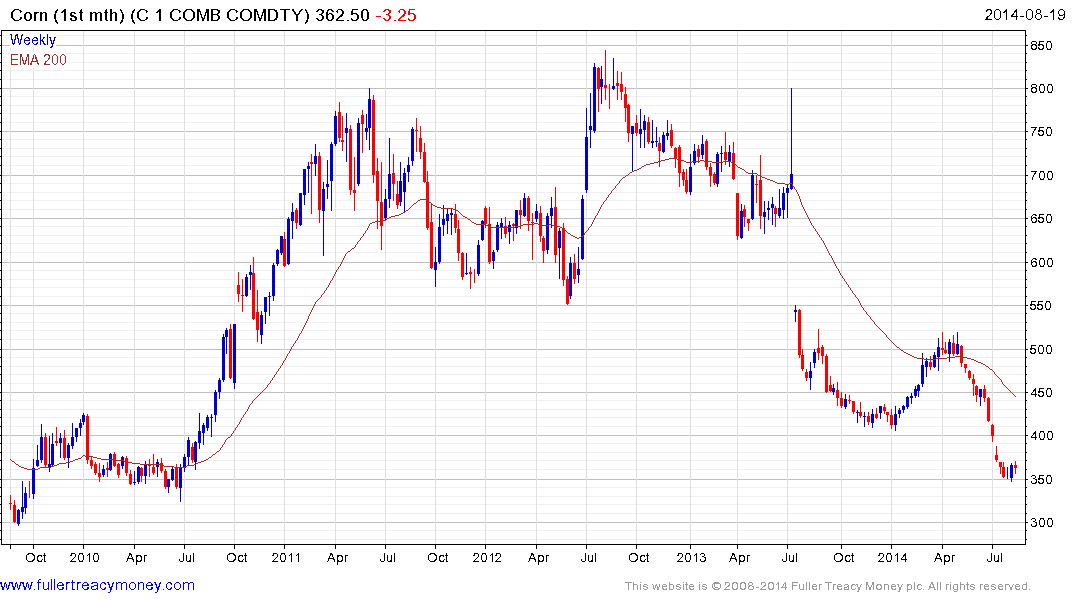Click the 300 price axis label
The image size is (1075, 600).
pos(1041,523)
